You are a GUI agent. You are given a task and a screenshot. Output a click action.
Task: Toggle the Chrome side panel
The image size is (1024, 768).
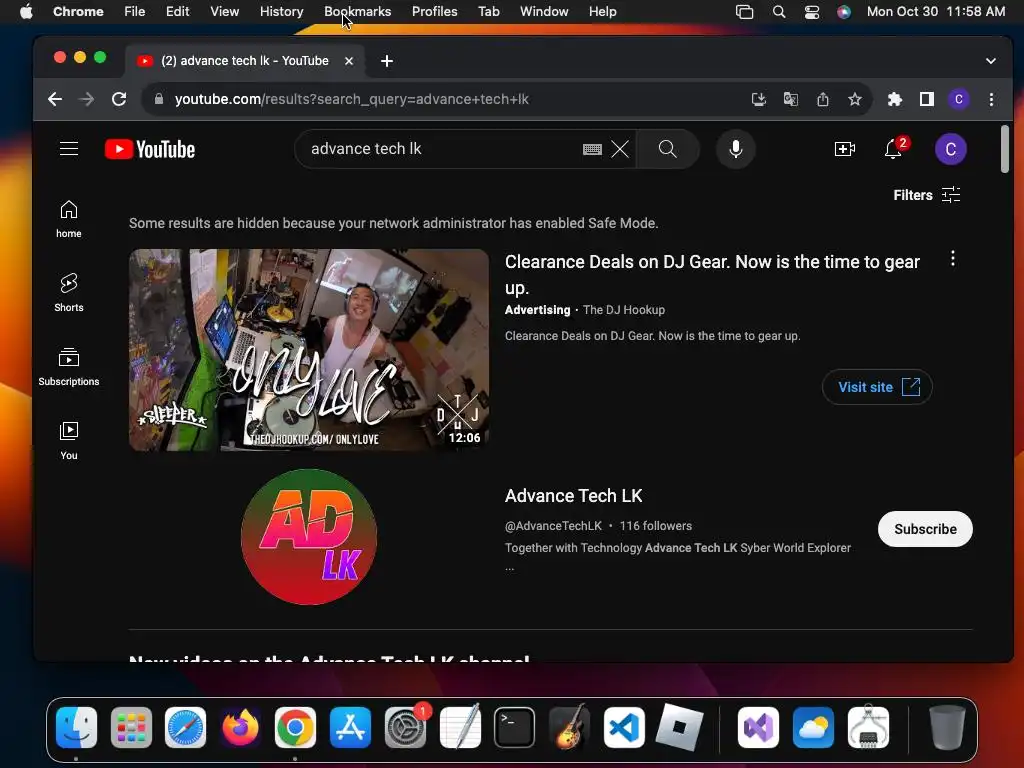(x=927, y=99)
